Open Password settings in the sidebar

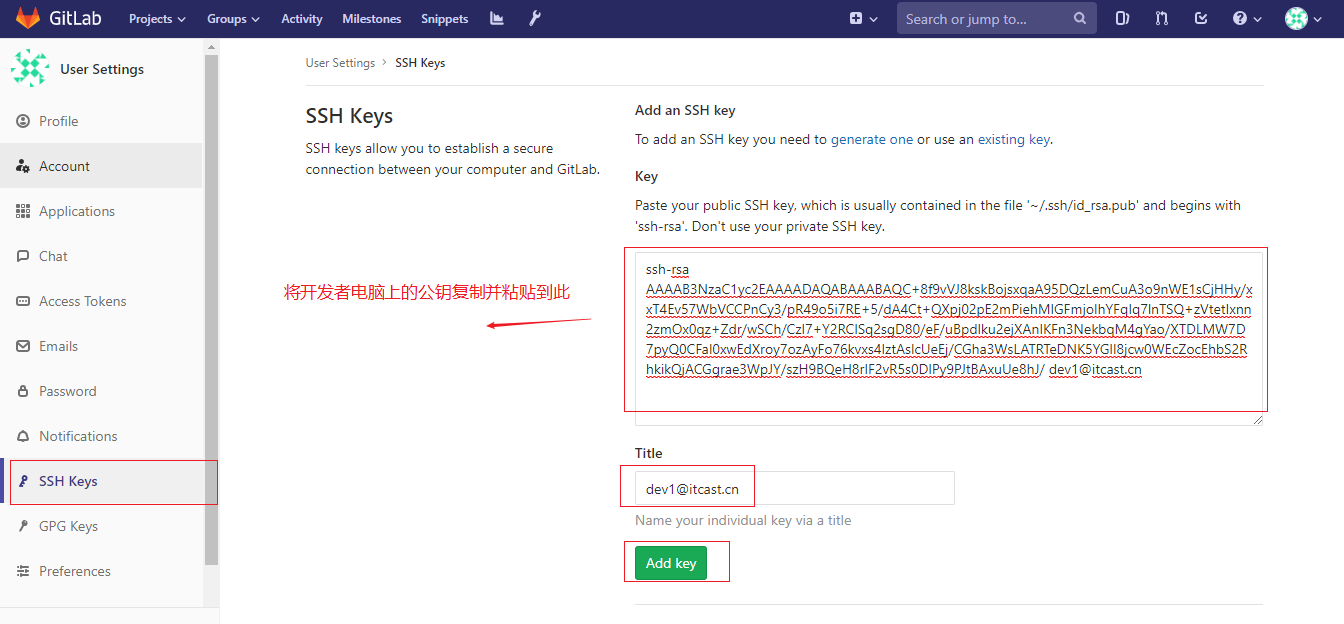[x=101, y=391]
